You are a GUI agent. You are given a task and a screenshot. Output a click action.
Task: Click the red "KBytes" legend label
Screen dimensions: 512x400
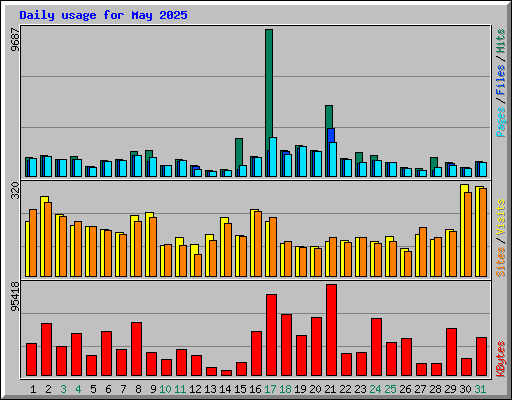point(501,359)
